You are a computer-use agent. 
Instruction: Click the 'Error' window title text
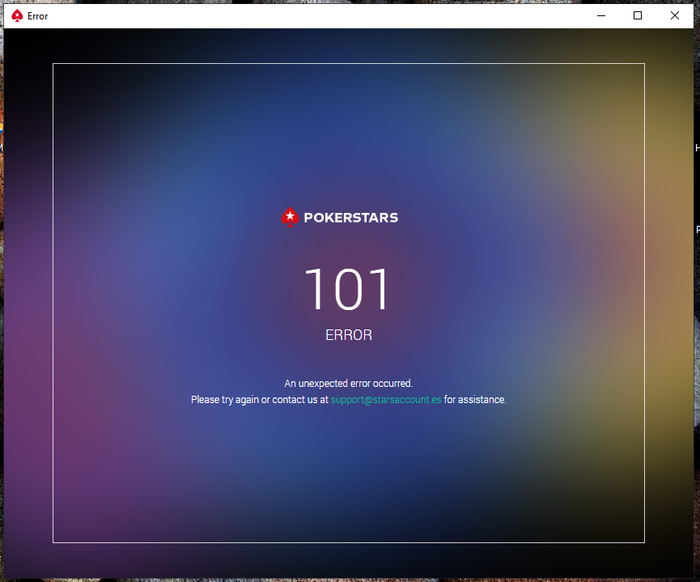point(38,16)
